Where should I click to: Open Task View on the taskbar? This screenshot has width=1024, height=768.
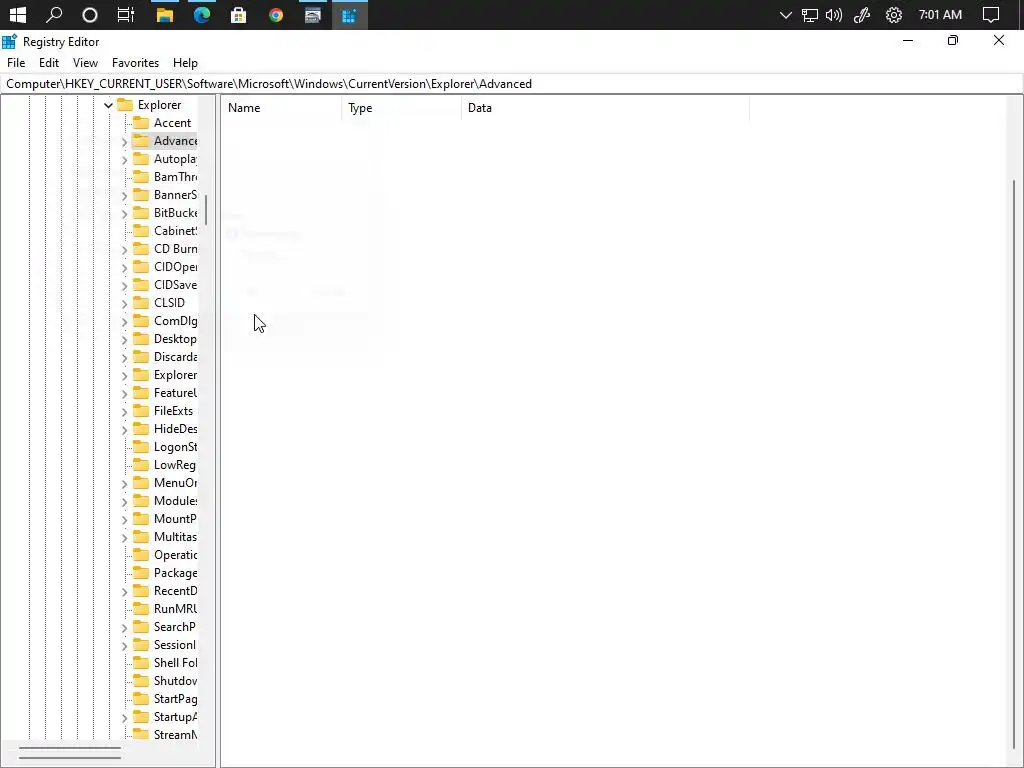tap(125, 14)
